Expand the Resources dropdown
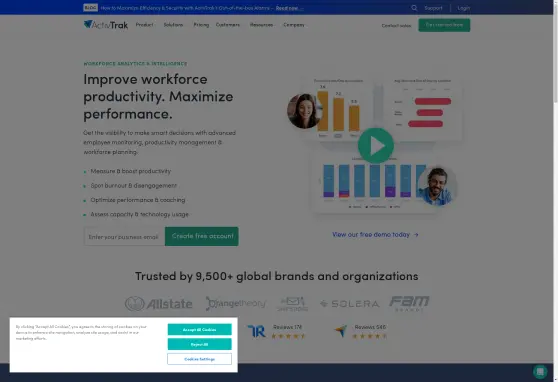The height and width of the screenshot is (382, 558). click(261, 25)
